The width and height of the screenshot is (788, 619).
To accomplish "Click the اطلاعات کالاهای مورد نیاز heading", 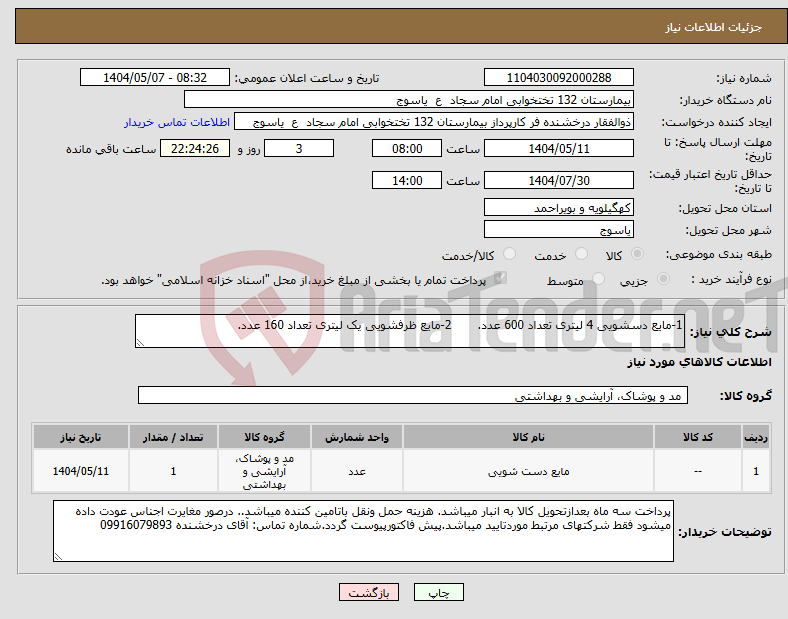I will [699, 362].
